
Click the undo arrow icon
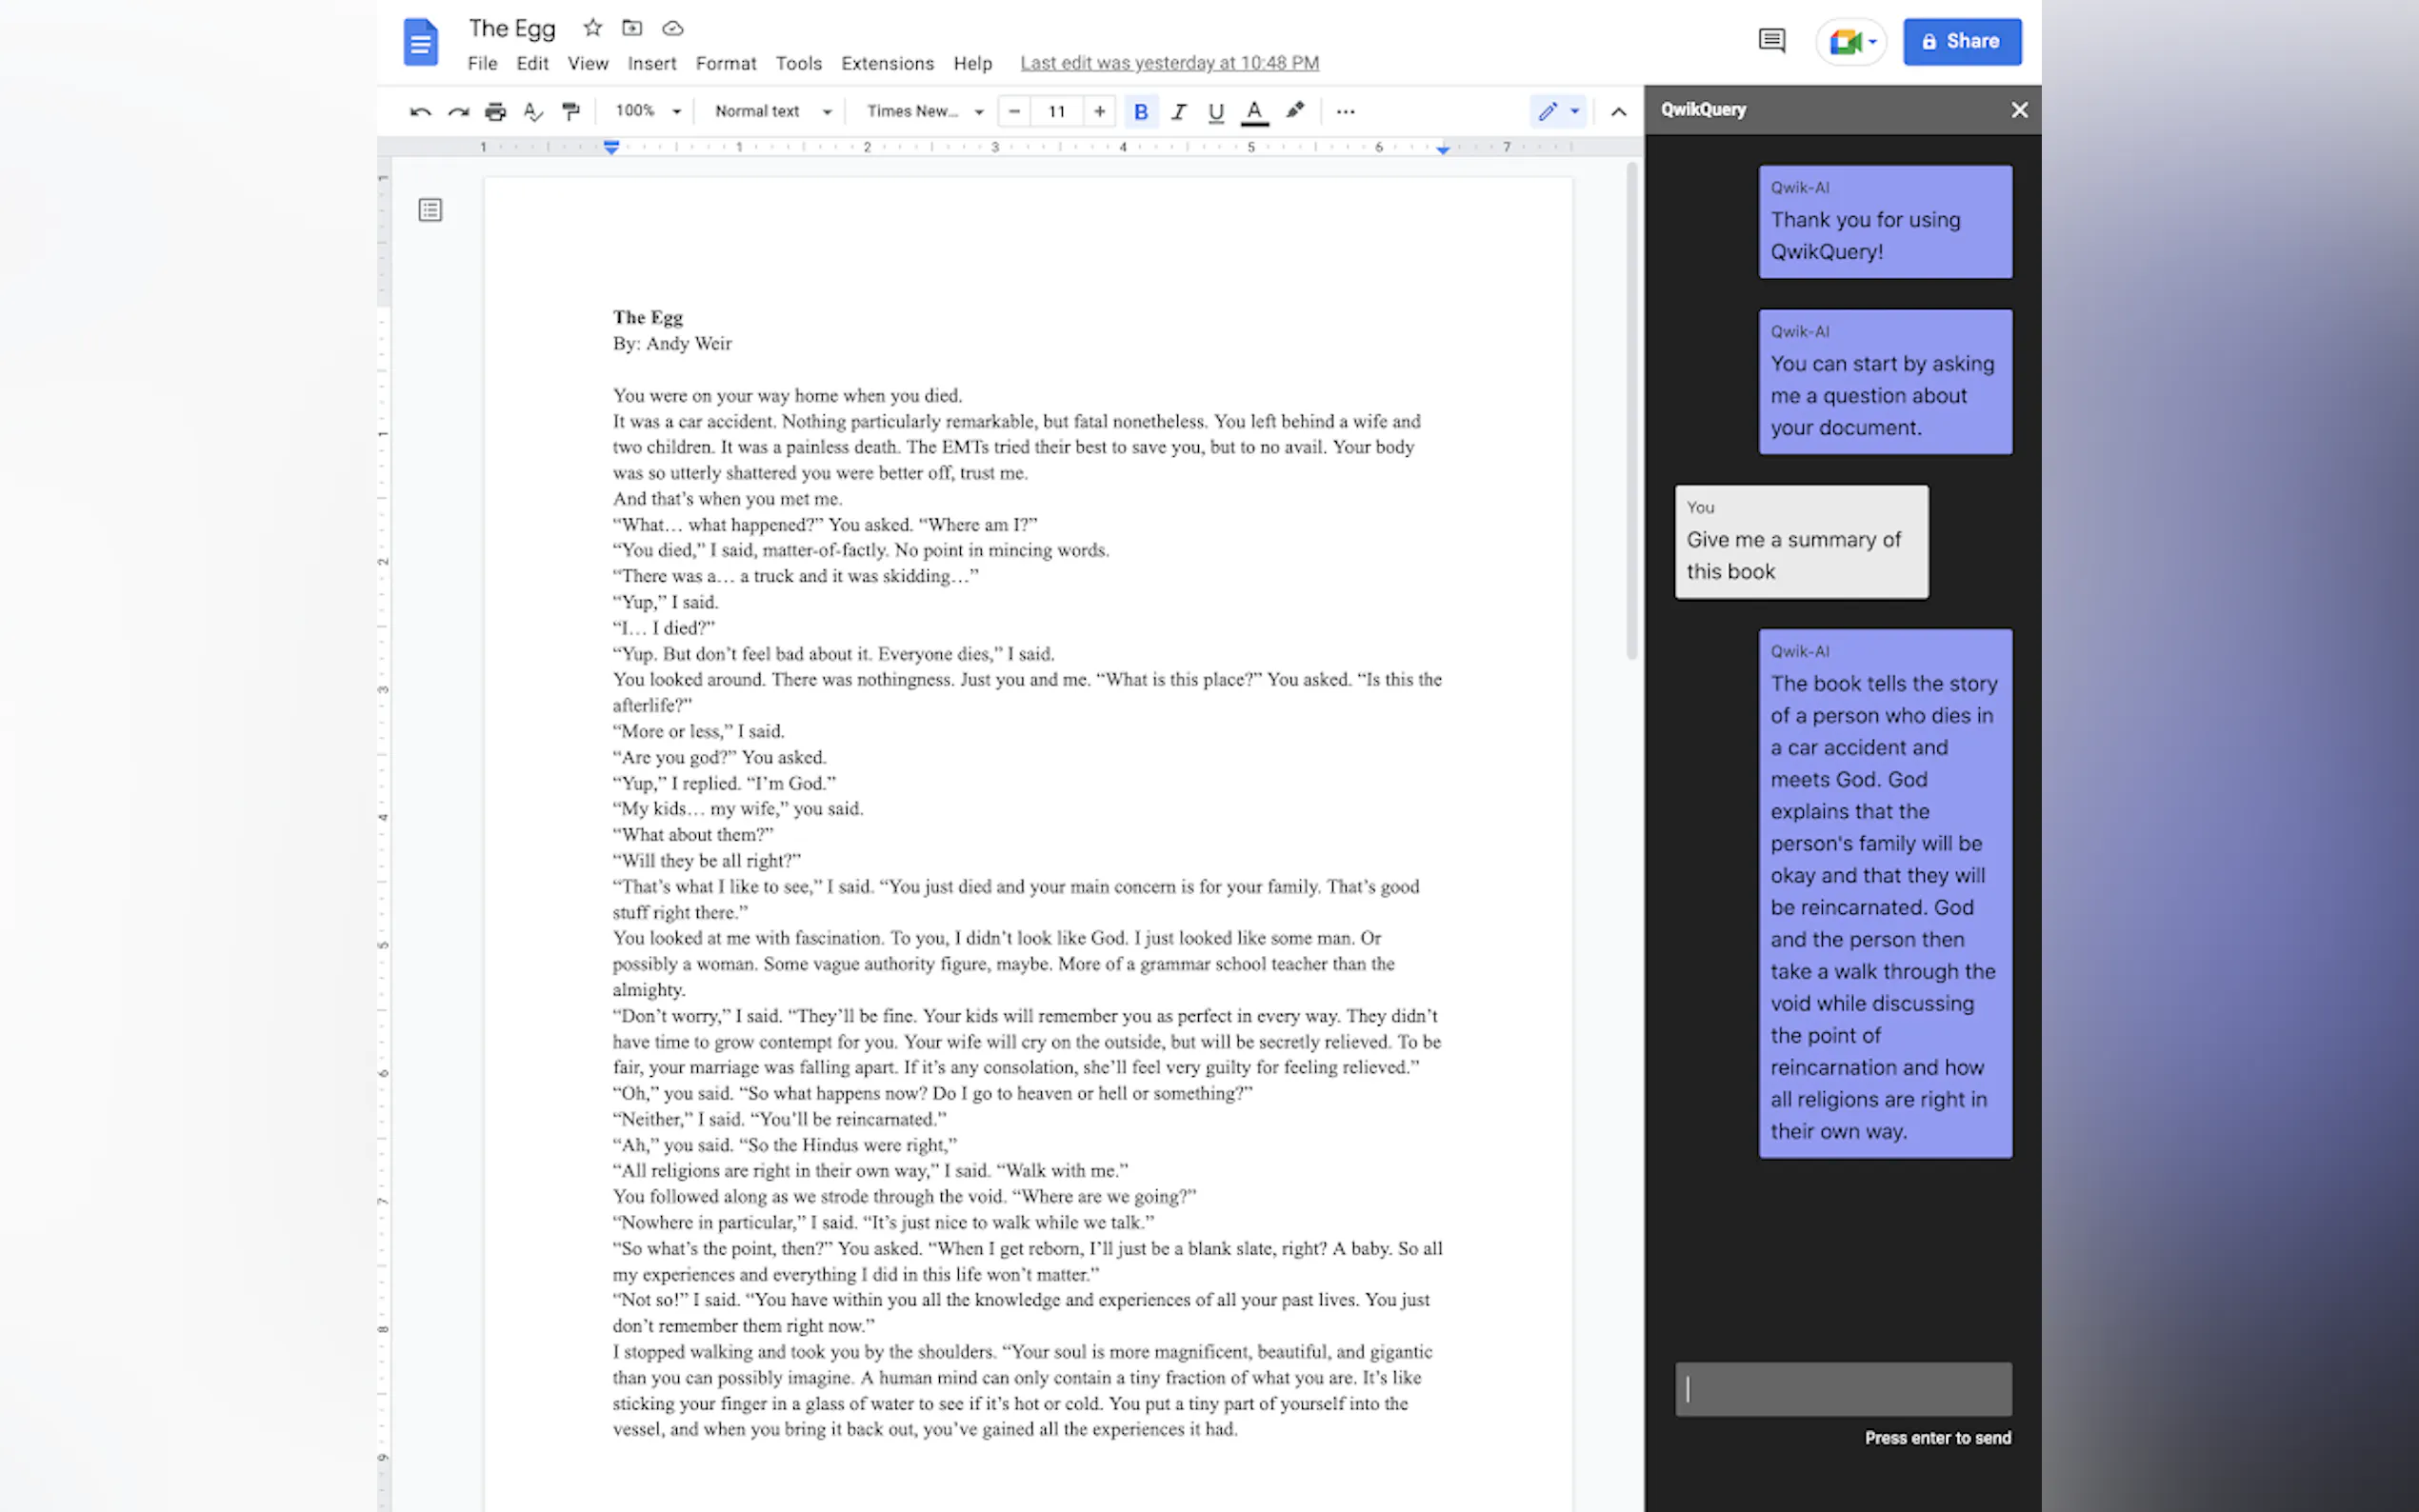[x=420, y=111]
